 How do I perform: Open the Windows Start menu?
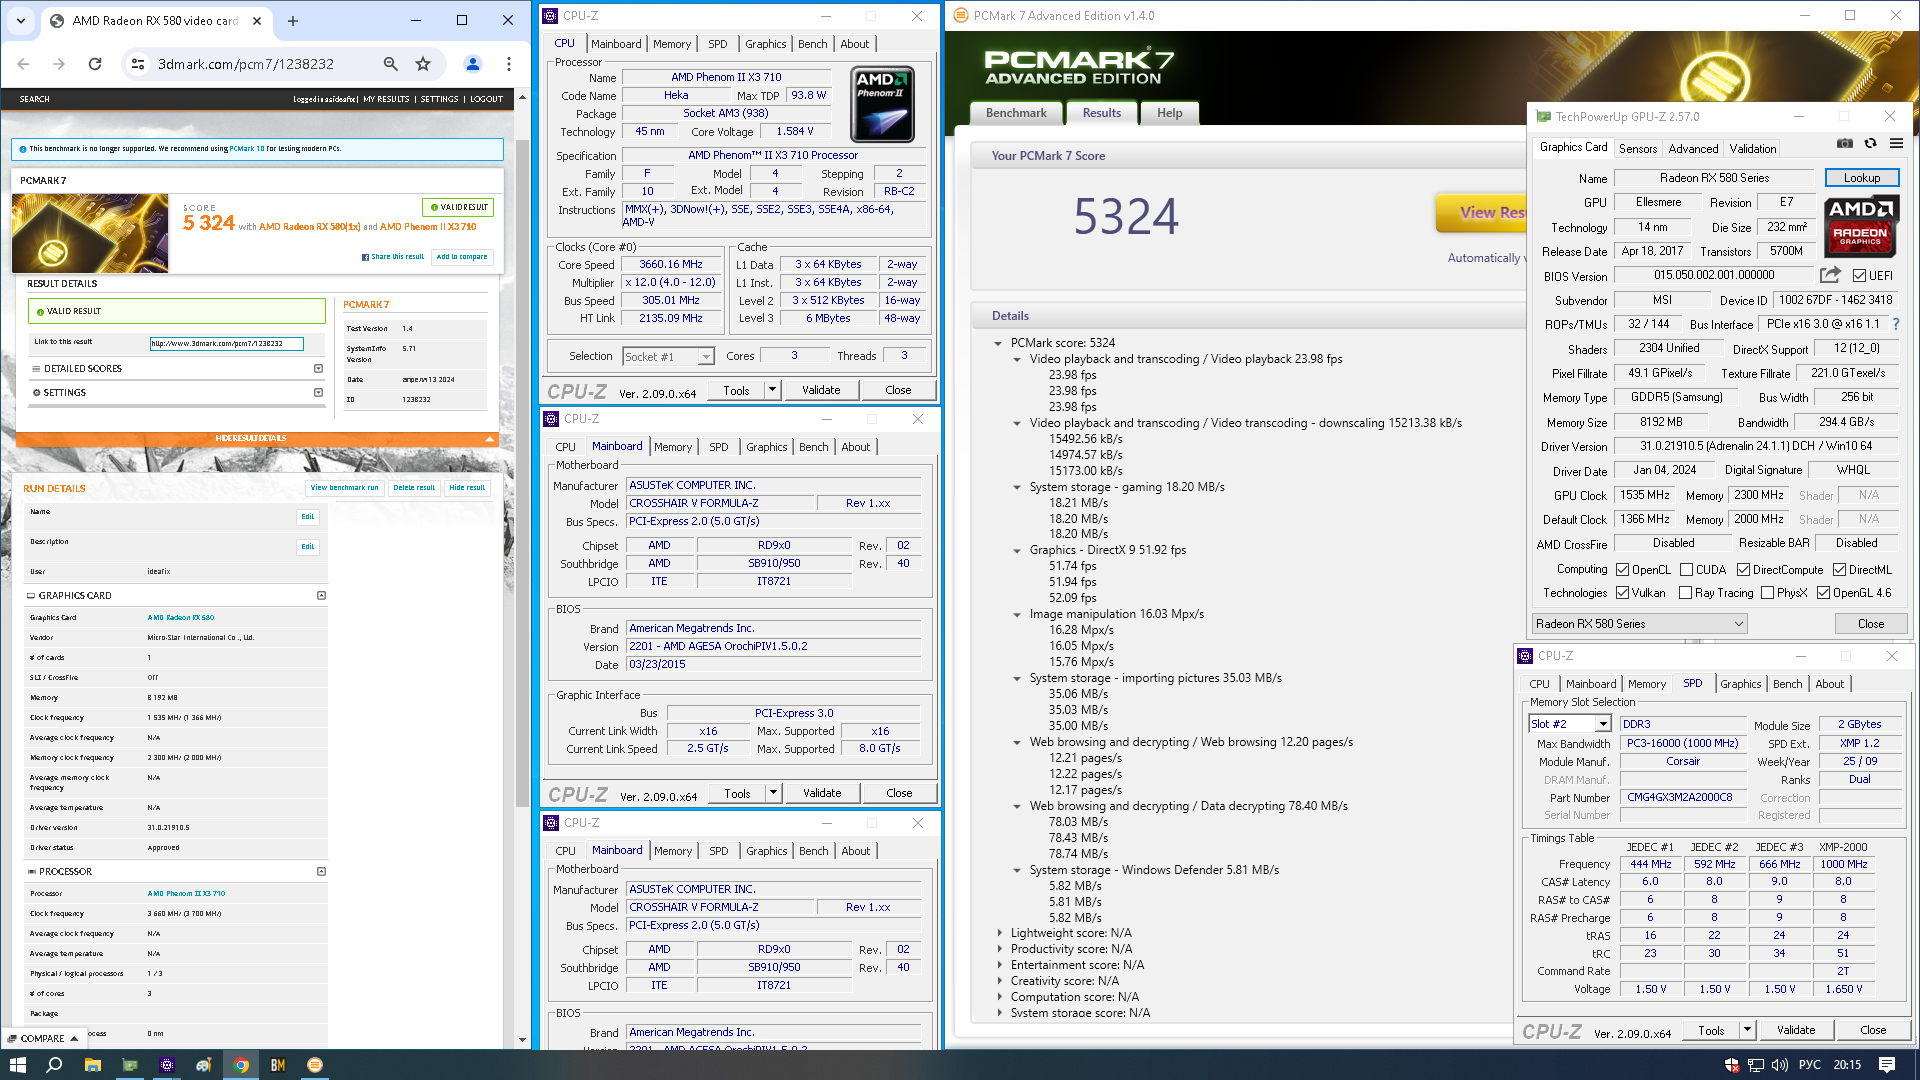click(x=17, y=1065)
